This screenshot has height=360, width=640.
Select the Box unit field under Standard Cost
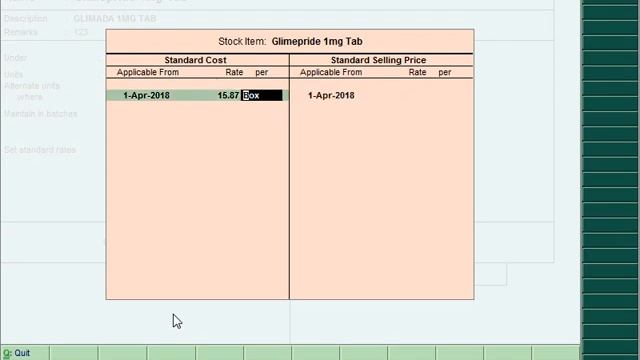262,96
